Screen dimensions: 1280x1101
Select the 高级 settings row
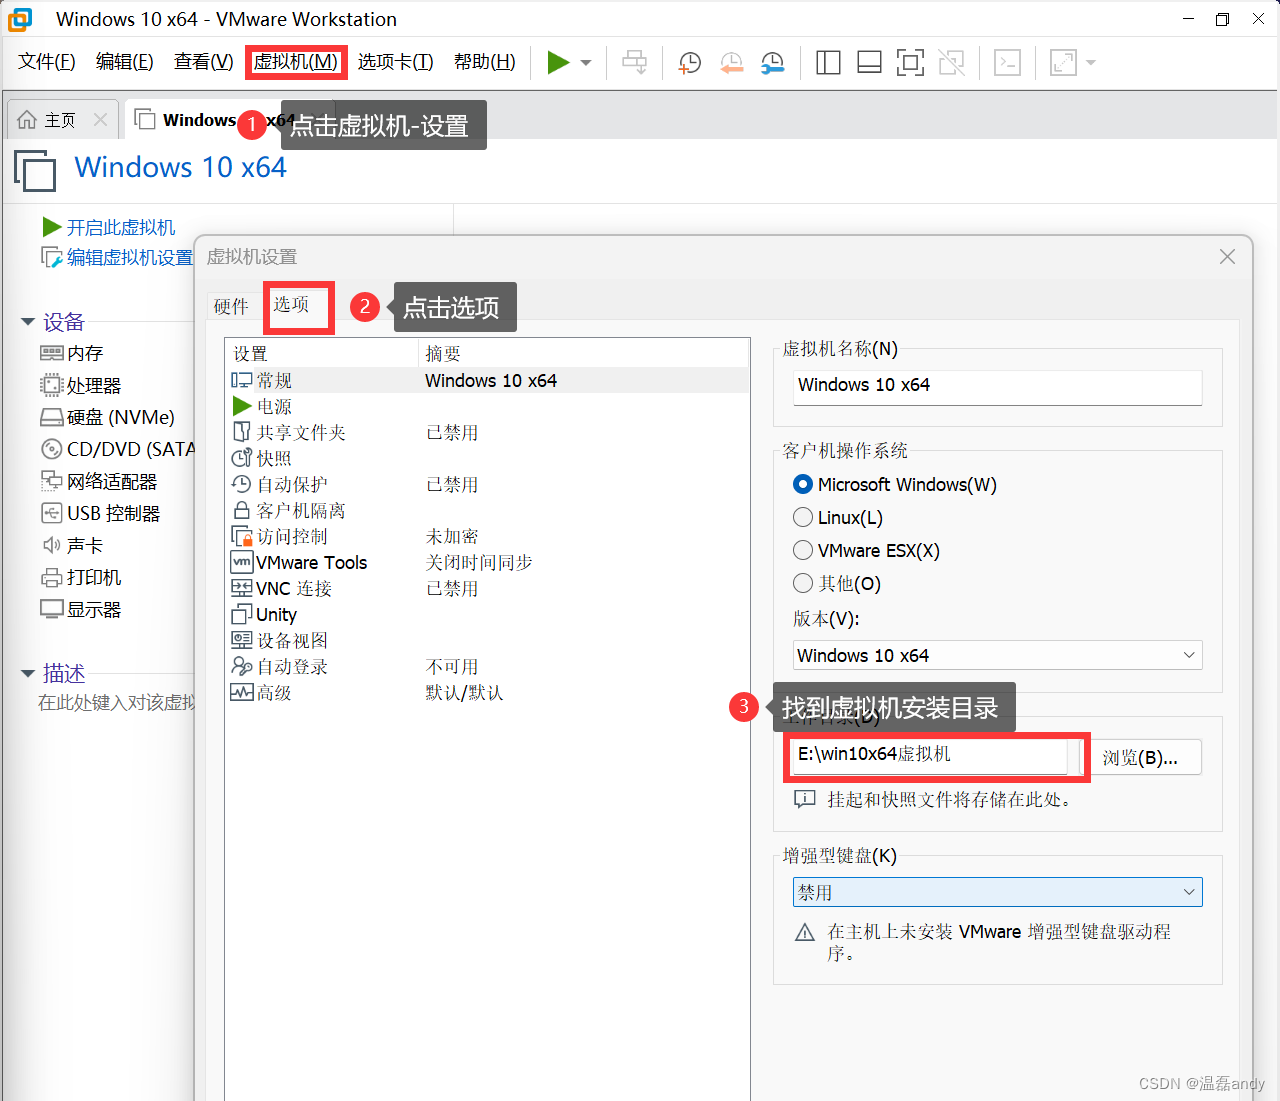tap(487, 692)
